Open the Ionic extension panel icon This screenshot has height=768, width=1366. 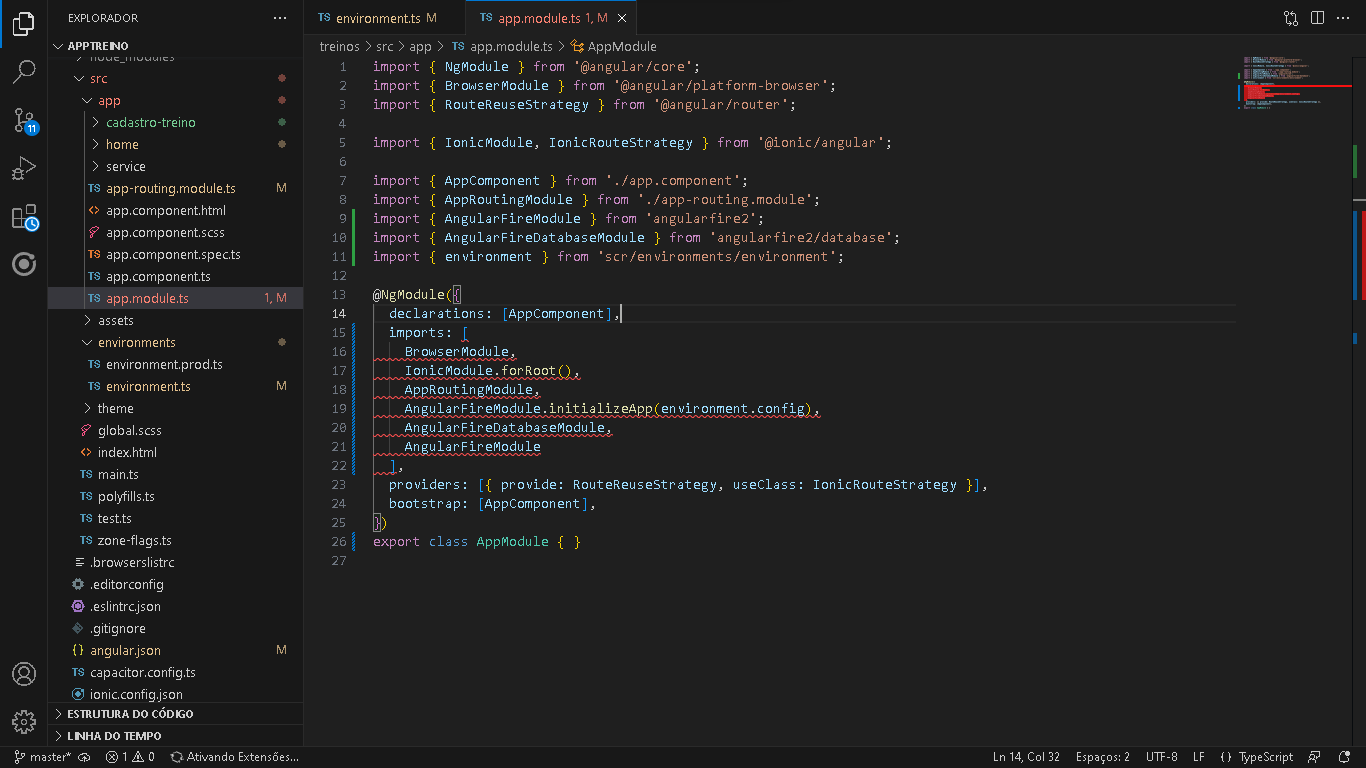(24, 264)
